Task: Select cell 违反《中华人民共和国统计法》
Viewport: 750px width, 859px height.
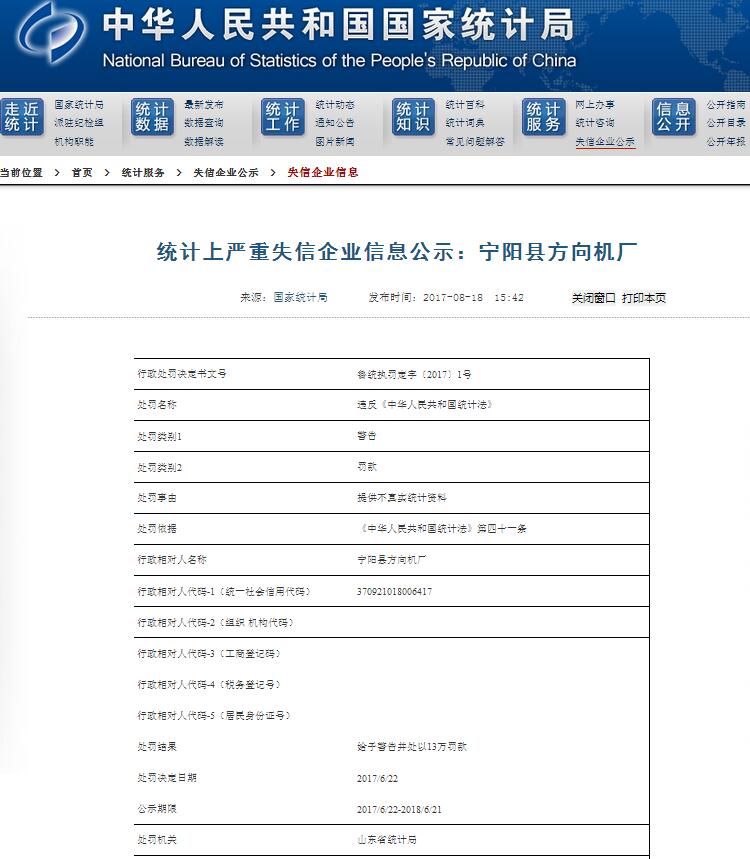Action: click(x=425, y=405)
